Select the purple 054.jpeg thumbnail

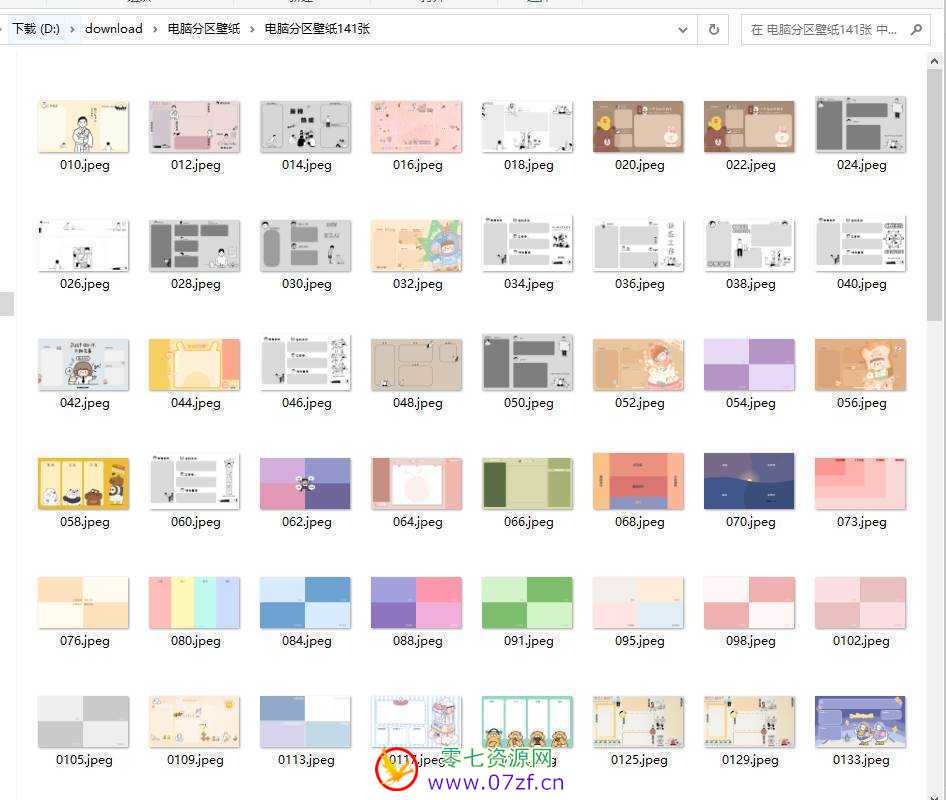749,364
